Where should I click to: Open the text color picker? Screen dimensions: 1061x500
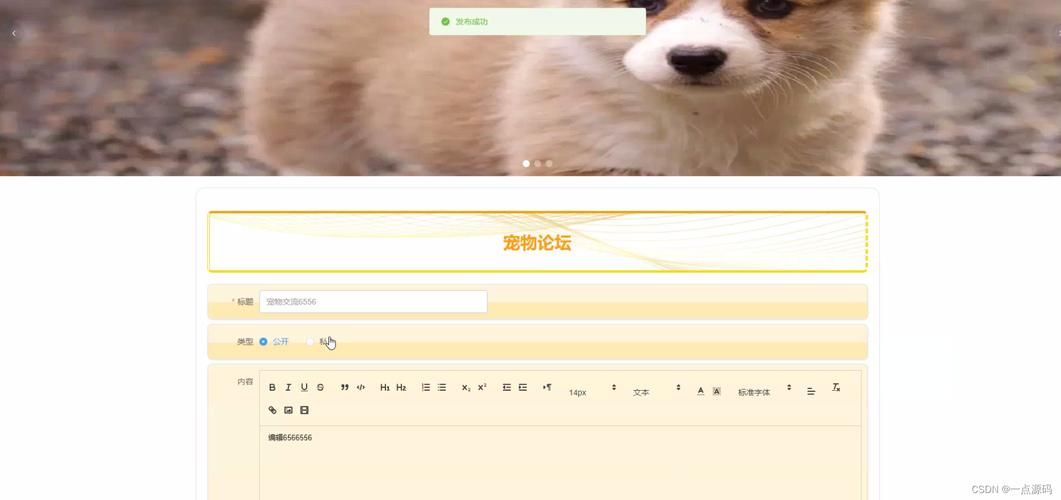tap(700, 391)
